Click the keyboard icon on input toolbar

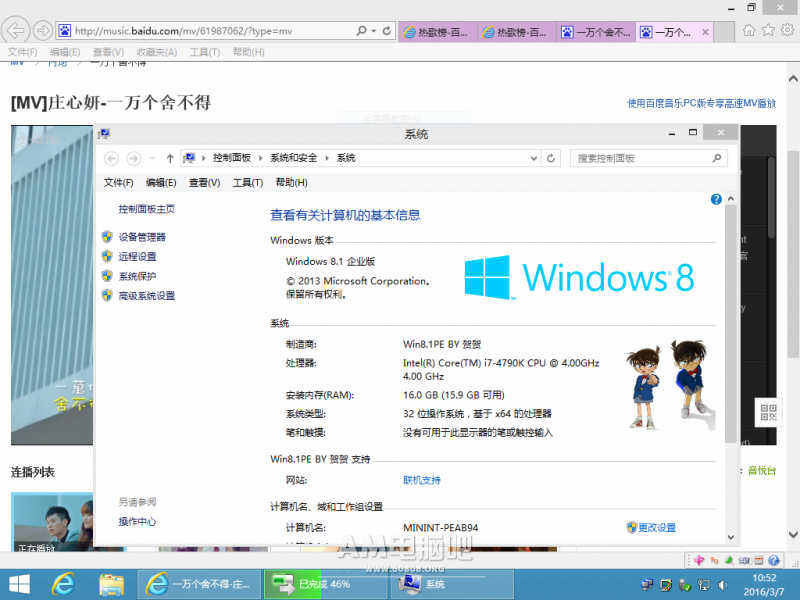[x=744, y=560]
